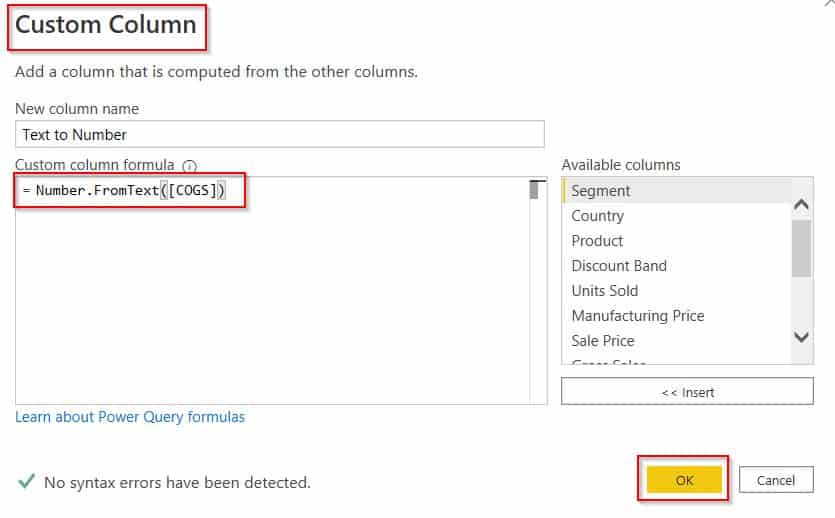Image resolution: width=835 pixels, height=518 pixels.
Task: Click the Custom Column dialog title
Action: (106, 25)
